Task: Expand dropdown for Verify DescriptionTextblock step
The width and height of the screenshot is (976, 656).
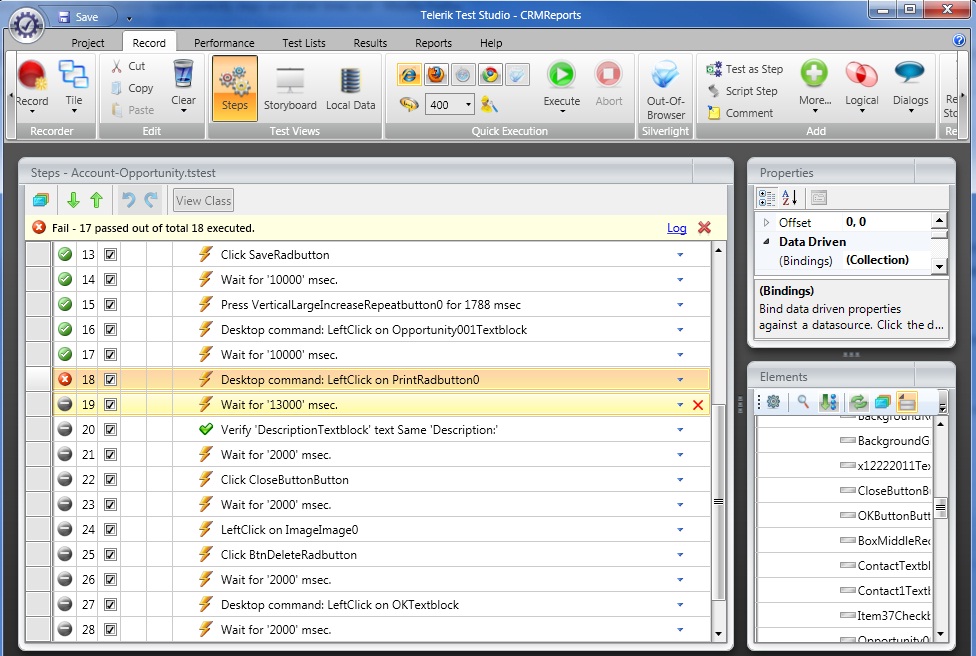Action: [680, 429]
